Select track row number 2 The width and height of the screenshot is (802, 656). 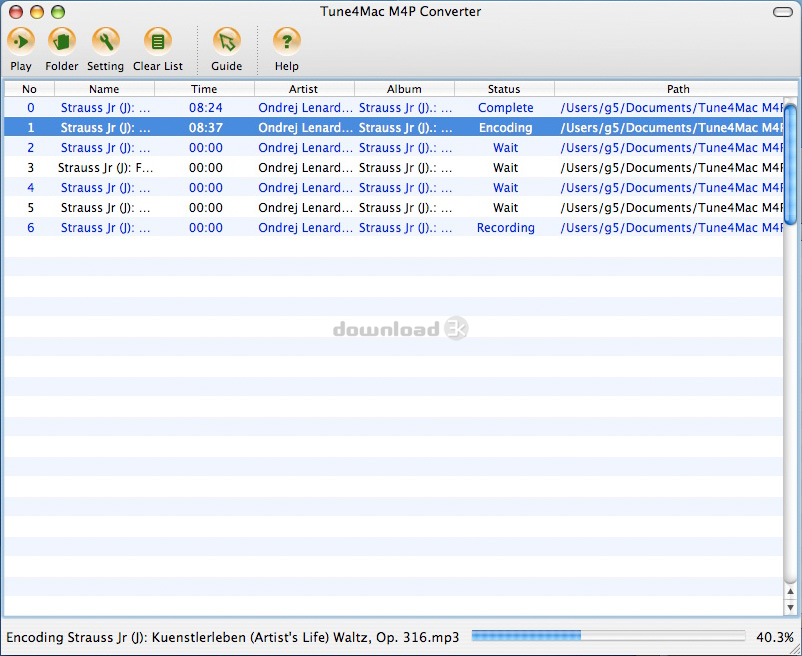[393, 148]
